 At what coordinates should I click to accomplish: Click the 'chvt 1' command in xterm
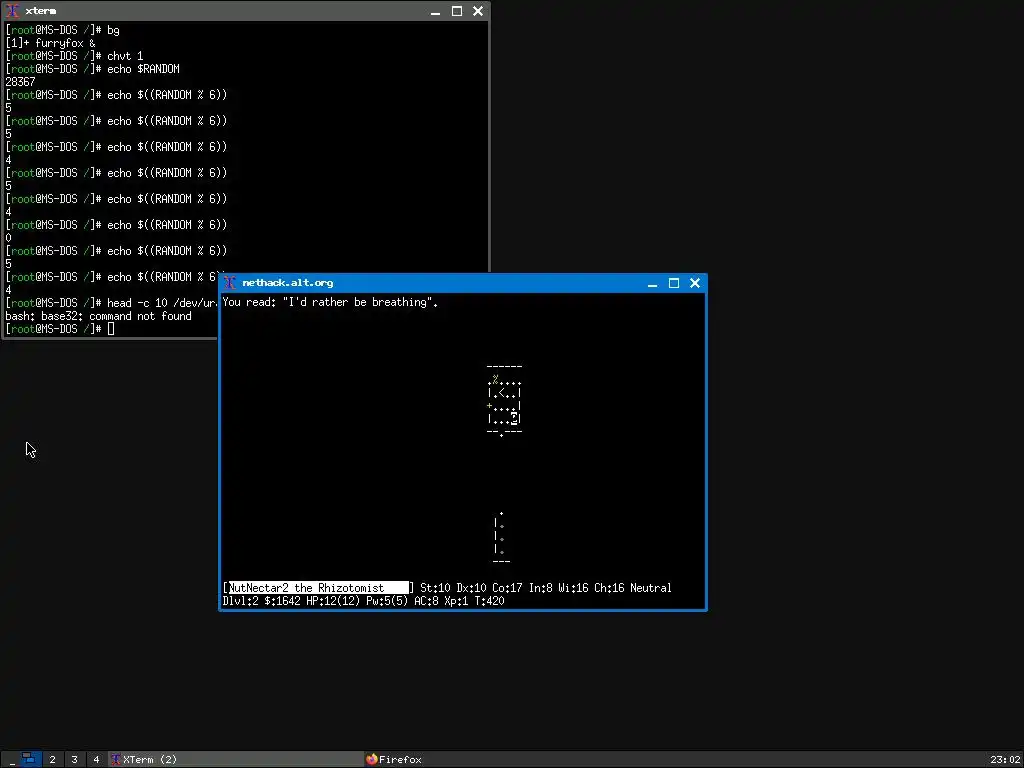125,56
